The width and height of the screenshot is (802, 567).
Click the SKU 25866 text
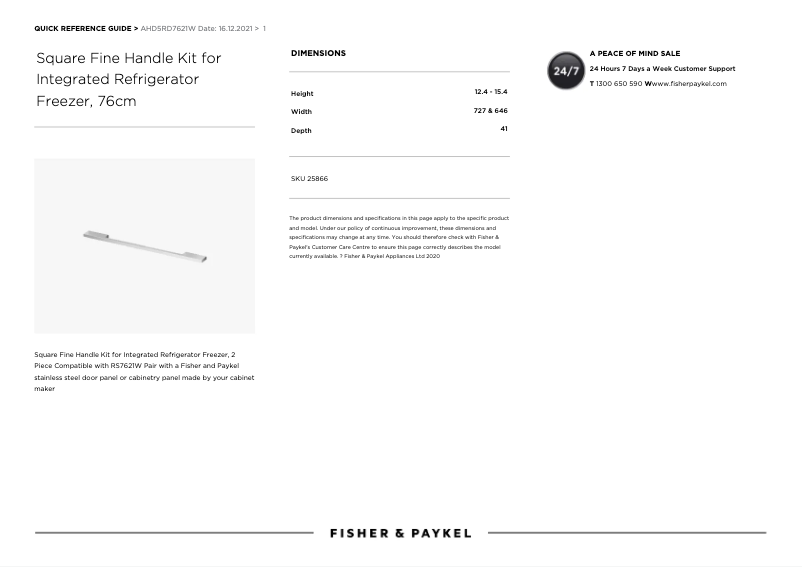point(309,179)
